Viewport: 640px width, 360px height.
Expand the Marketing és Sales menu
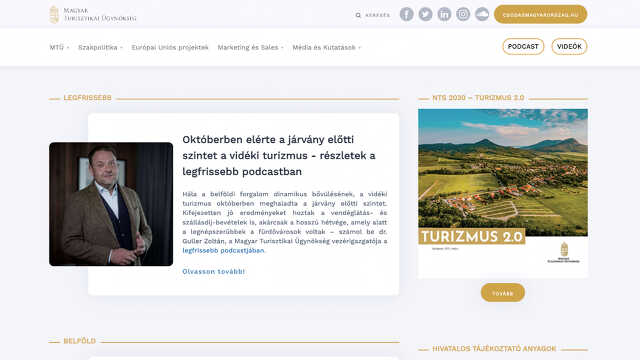250,47
